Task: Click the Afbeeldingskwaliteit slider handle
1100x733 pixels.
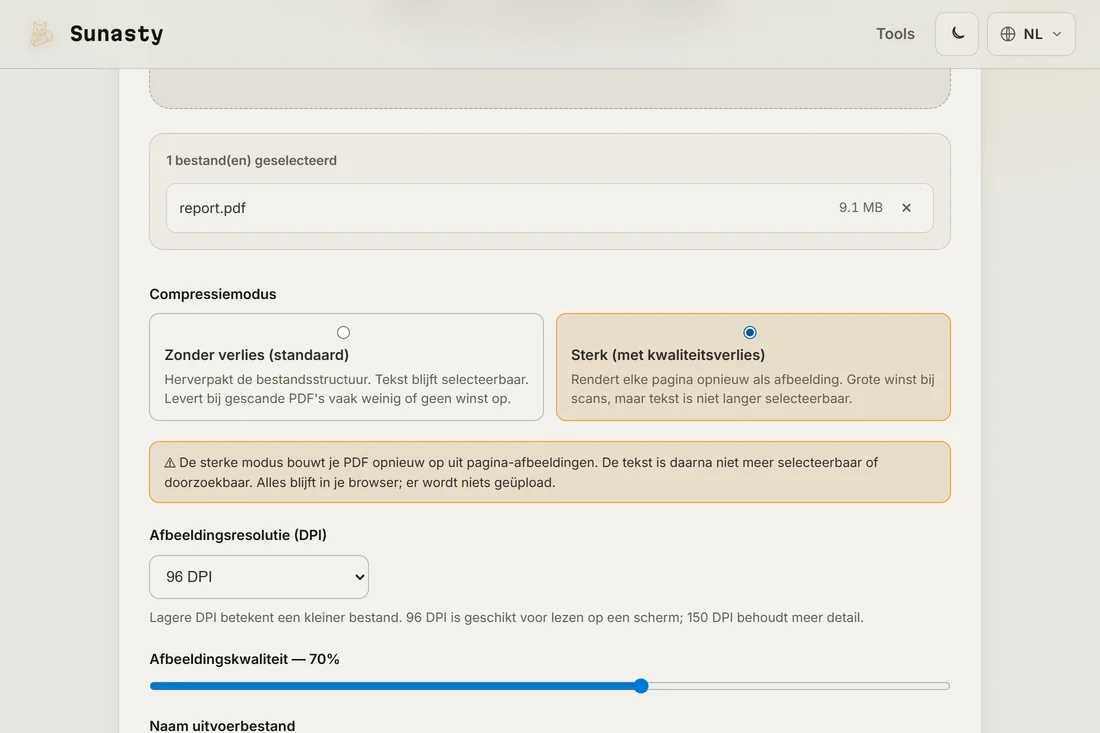Action: 640,686
